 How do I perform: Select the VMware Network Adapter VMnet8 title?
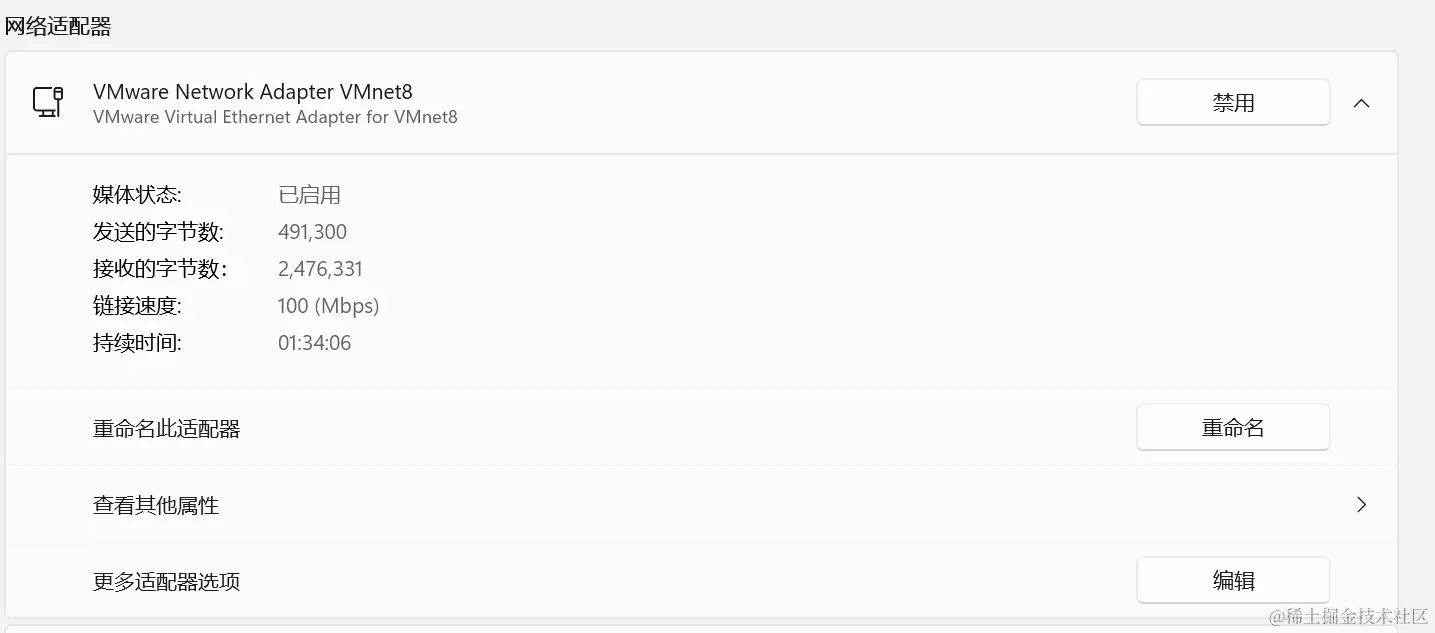point(253,92)
